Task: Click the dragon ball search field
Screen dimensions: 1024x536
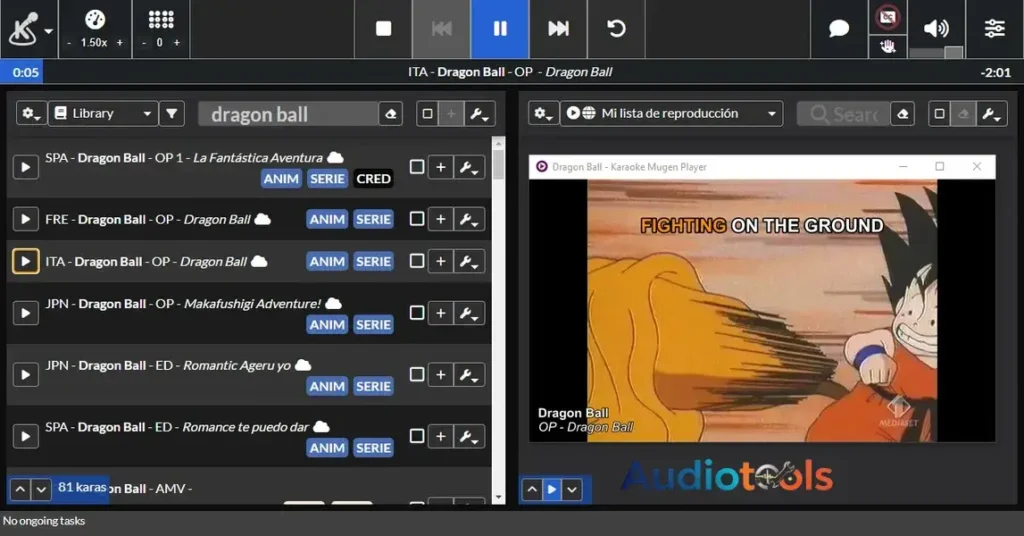Action: pos(288,114)
